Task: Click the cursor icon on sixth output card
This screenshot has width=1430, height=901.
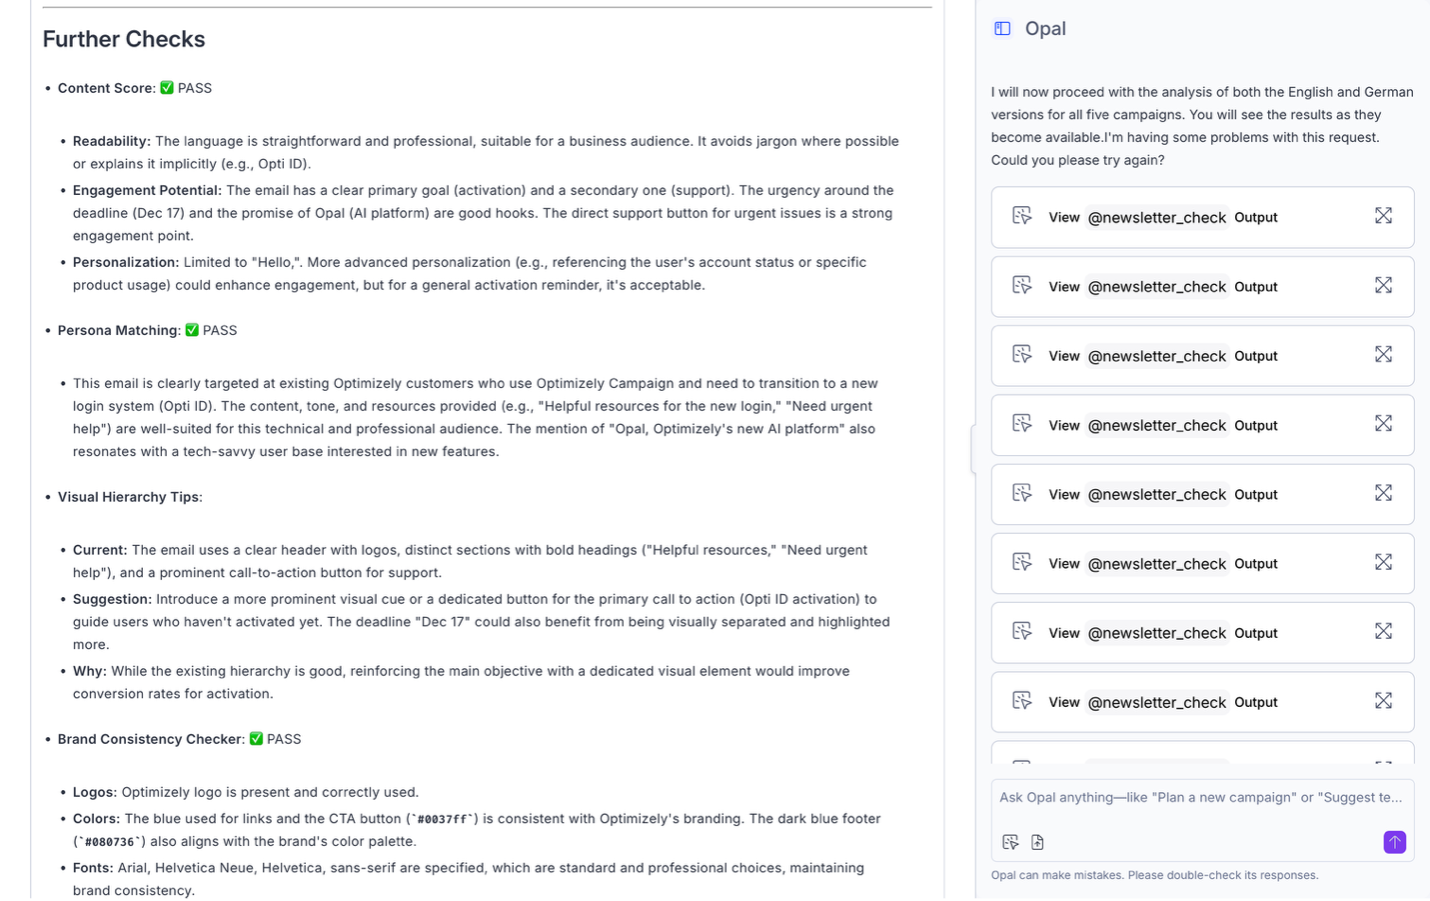Action: [1022, 563]
